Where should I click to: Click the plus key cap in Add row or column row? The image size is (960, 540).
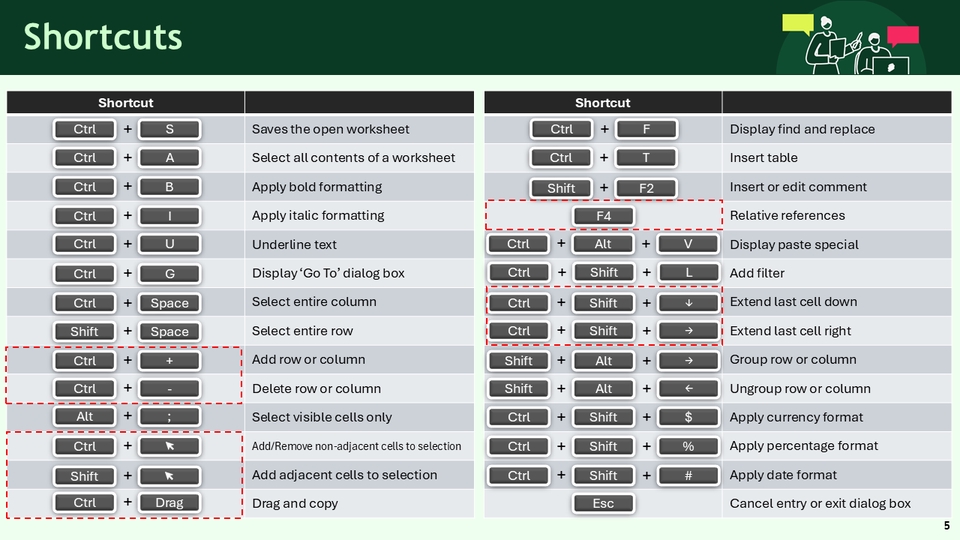click(170, 361)
